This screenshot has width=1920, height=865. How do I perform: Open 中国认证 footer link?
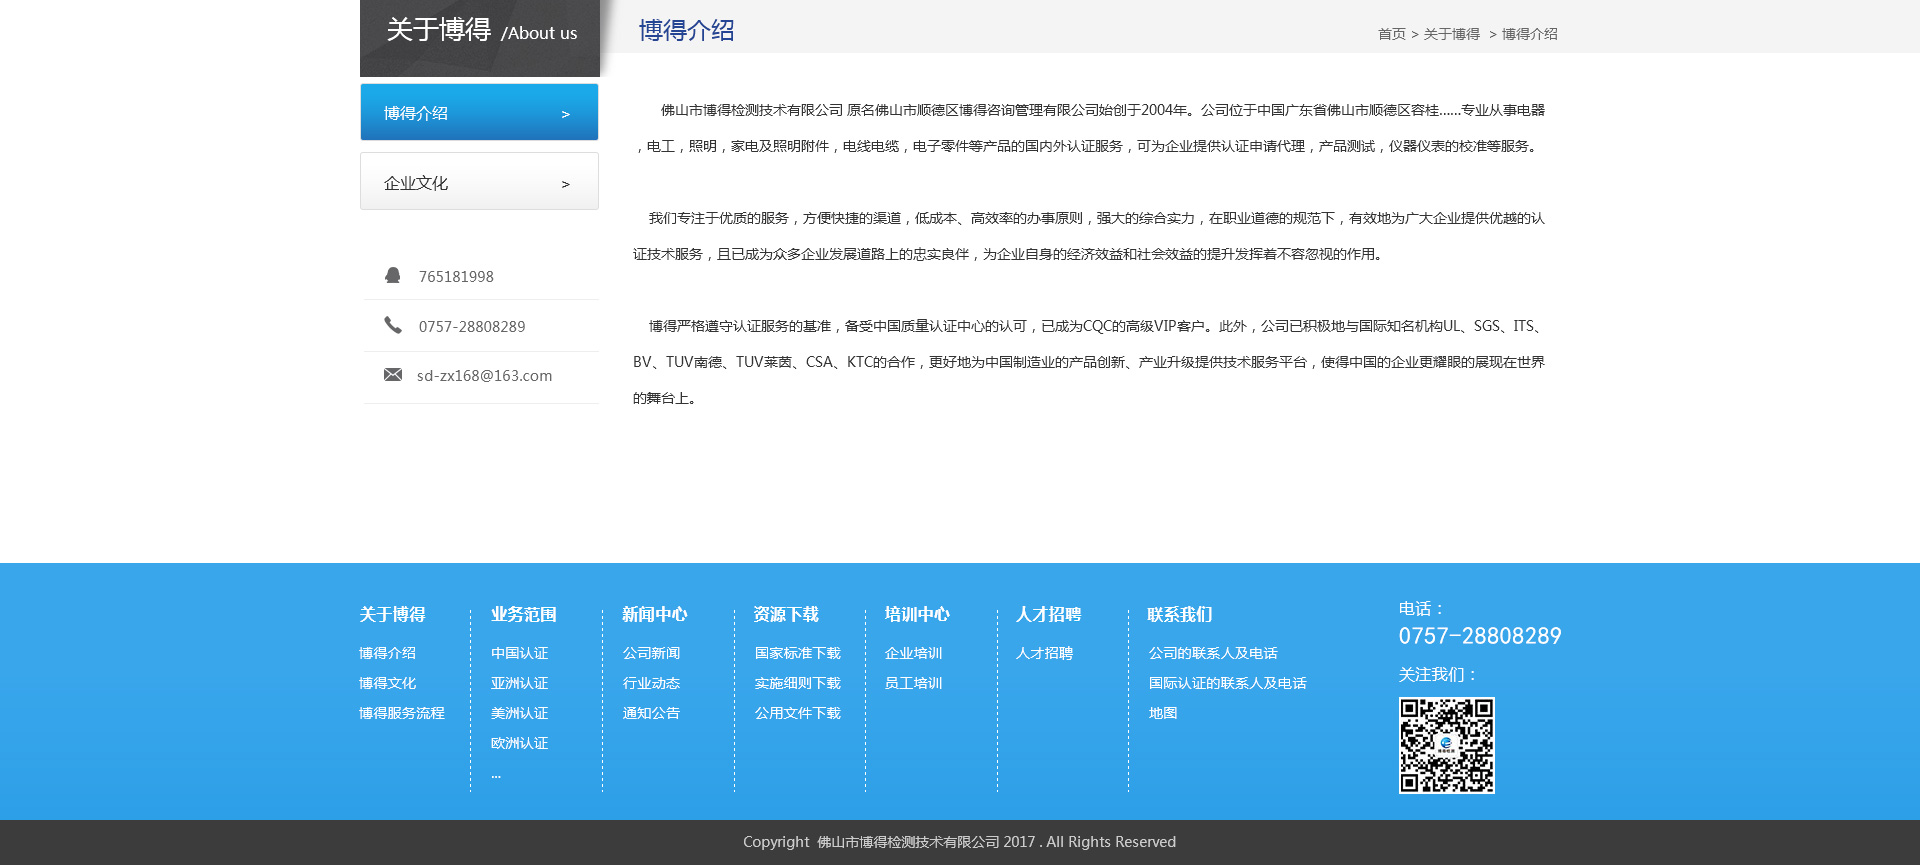point(519,653)
